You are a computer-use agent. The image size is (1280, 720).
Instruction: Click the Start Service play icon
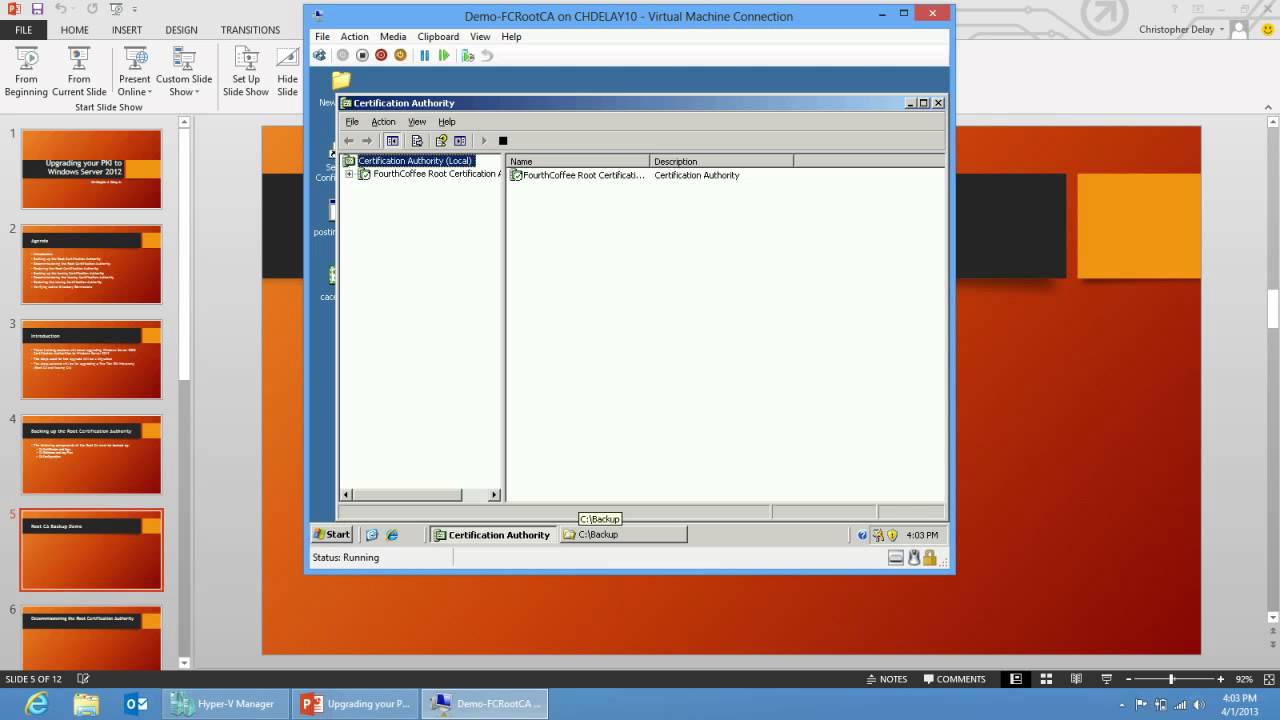click(x=484, y=140)
